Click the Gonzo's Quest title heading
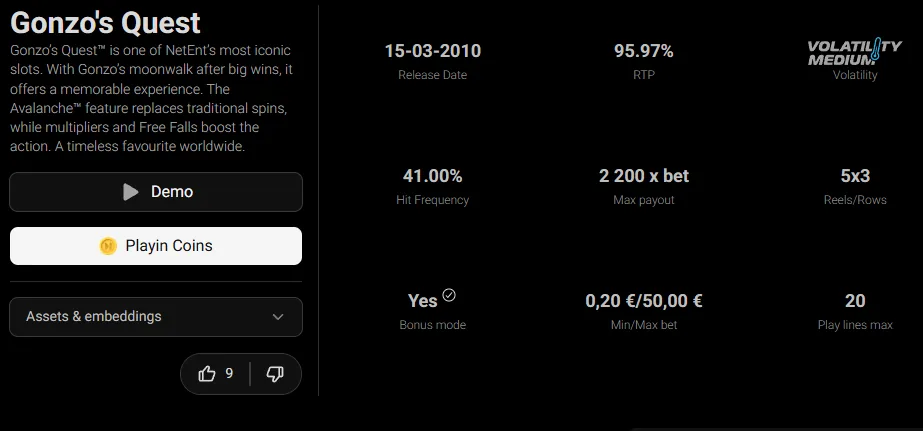 [105, 24]
